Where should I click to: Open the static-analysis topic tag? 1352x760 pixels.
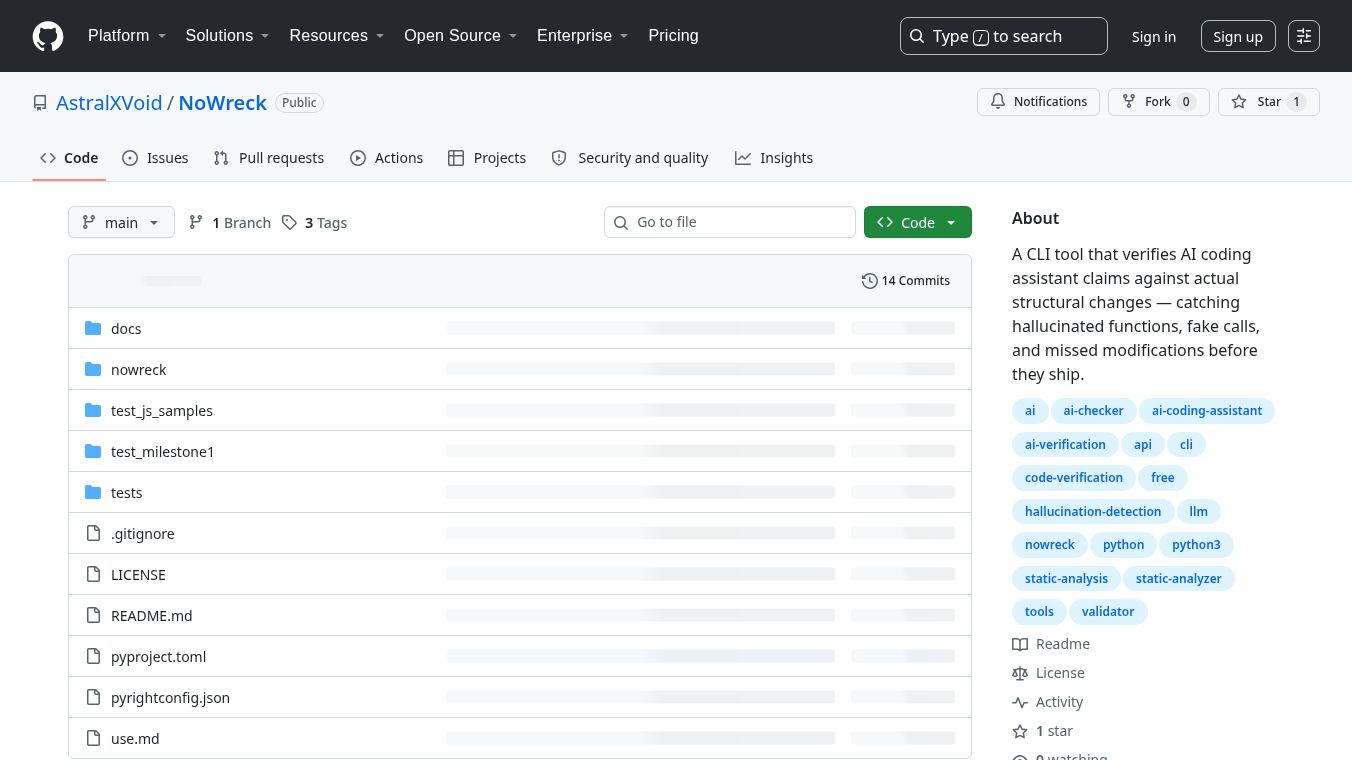pos(1066,578)
